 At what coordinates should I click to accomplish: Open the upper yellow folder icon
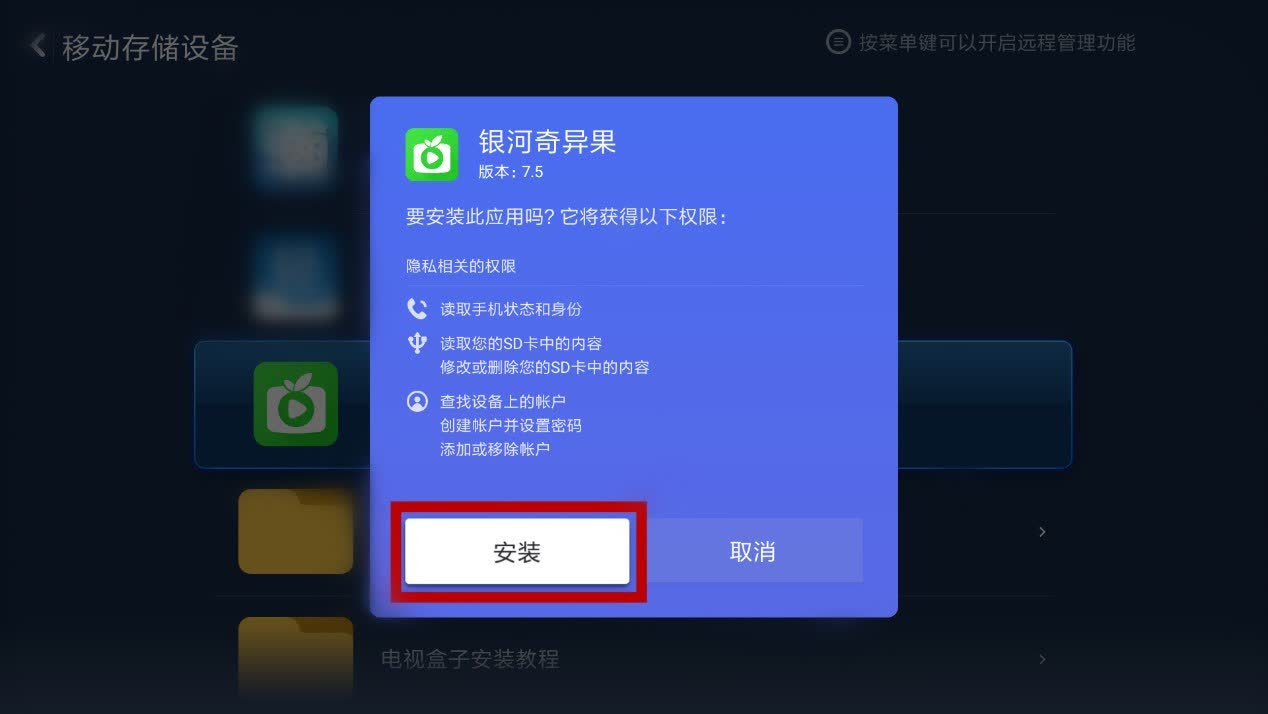[x=295, y=532]
